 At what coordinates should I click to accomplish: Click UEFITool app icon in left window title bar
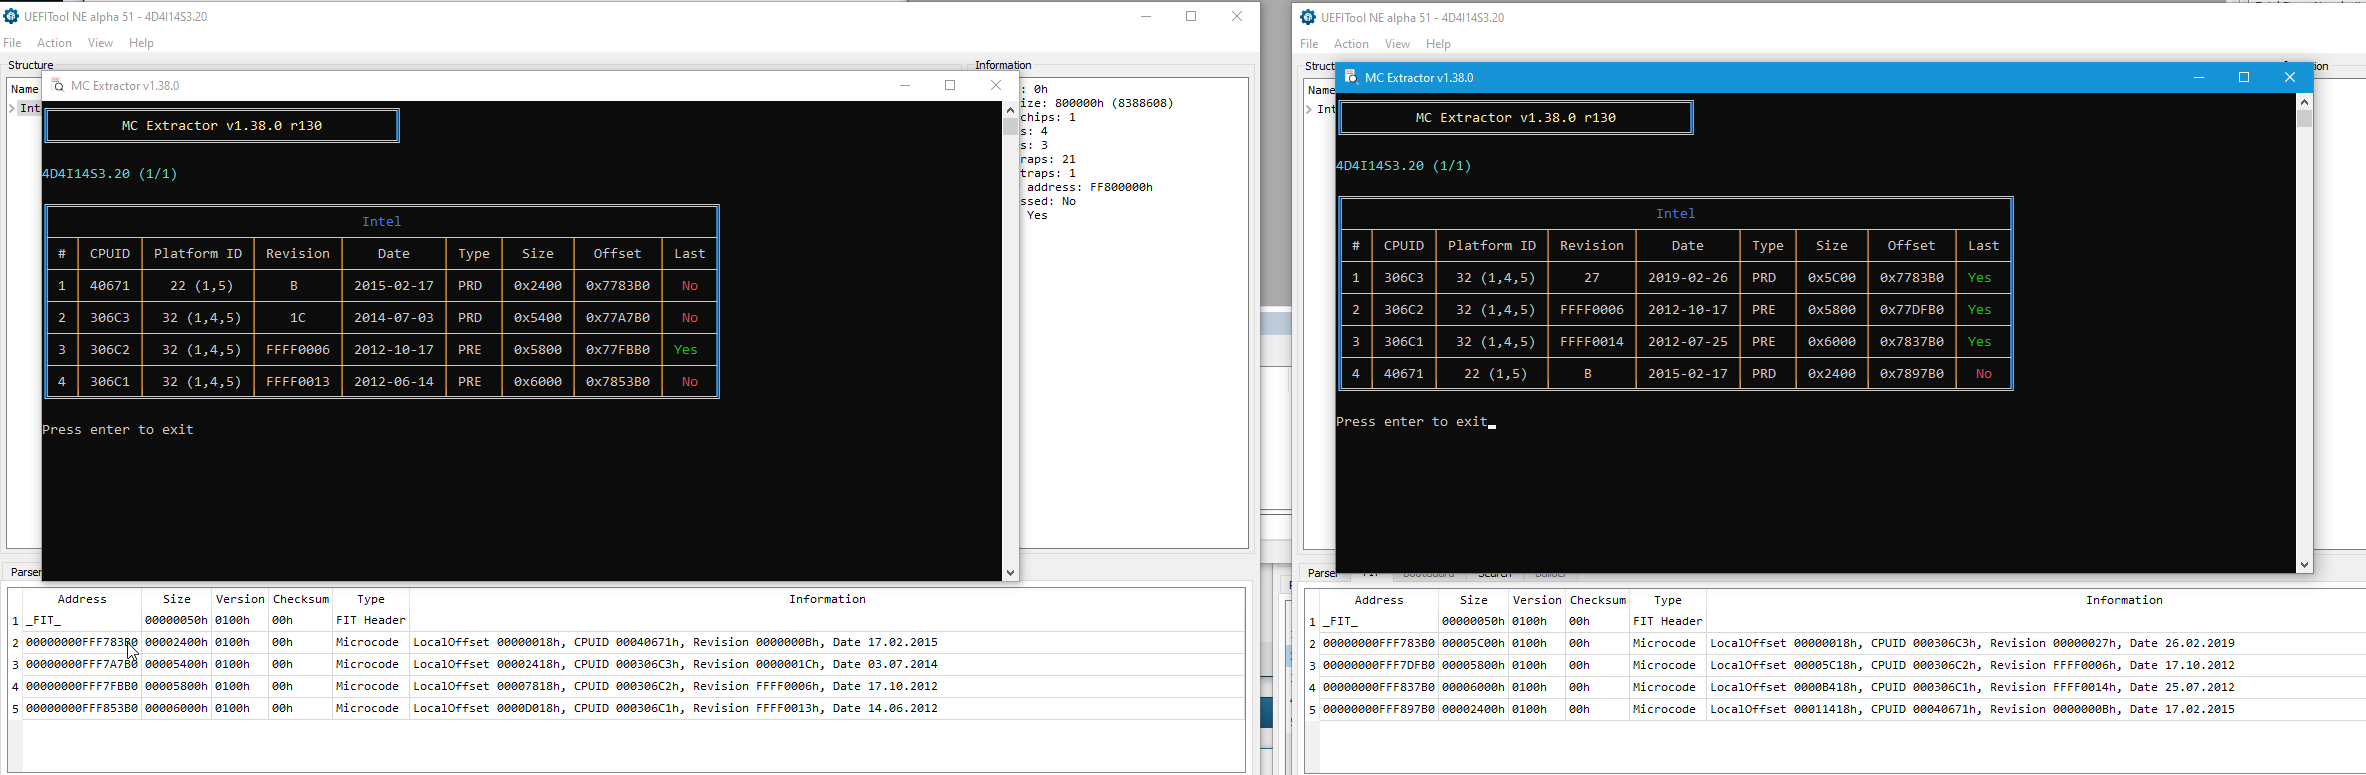(11, 16)
